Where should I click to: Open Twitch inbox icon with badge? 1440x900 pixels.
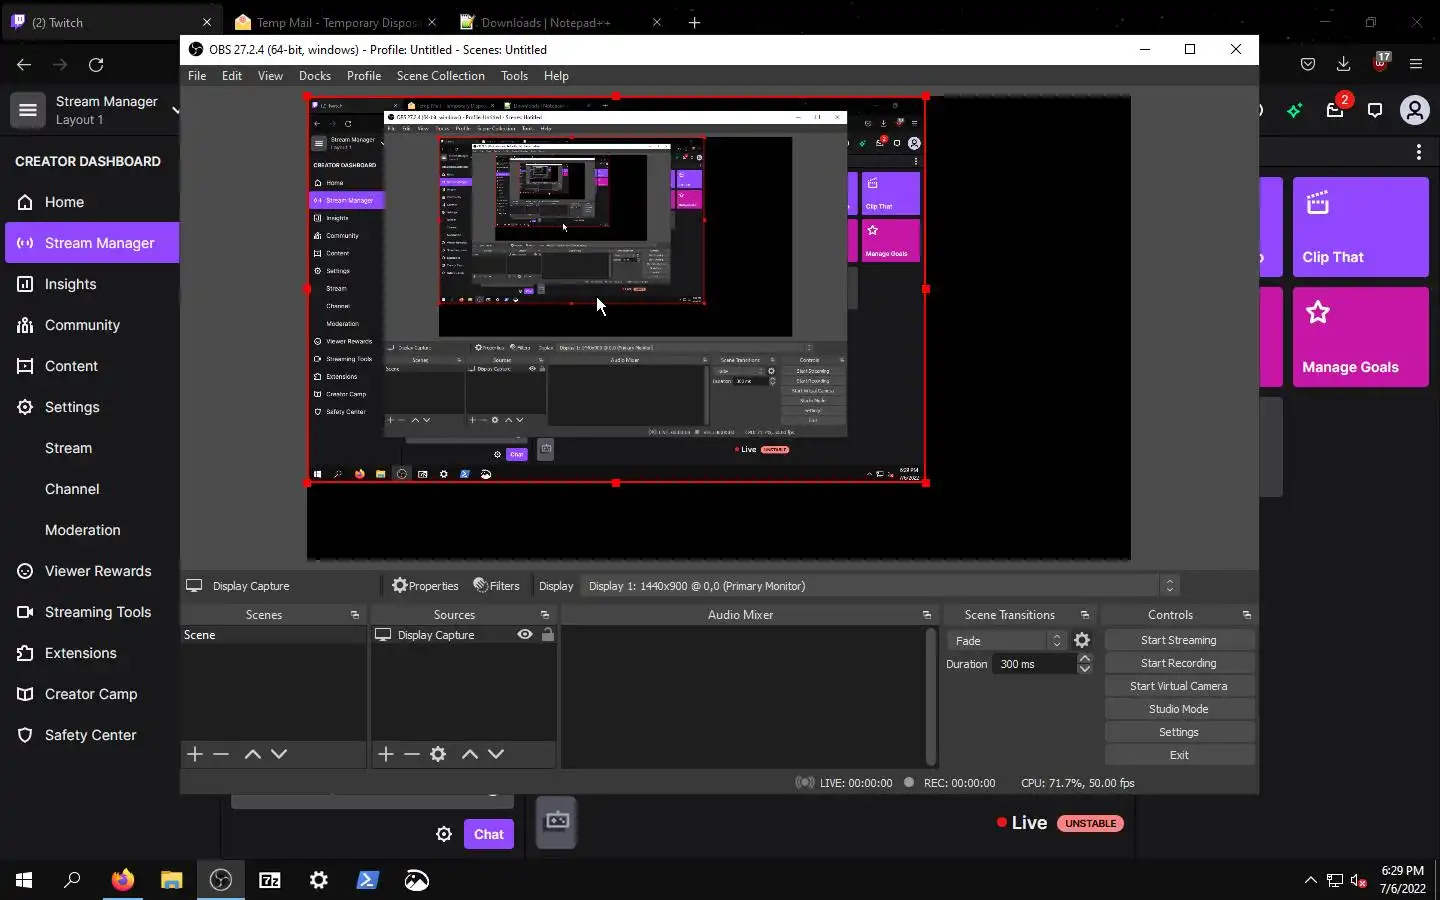click(1336, 110)
